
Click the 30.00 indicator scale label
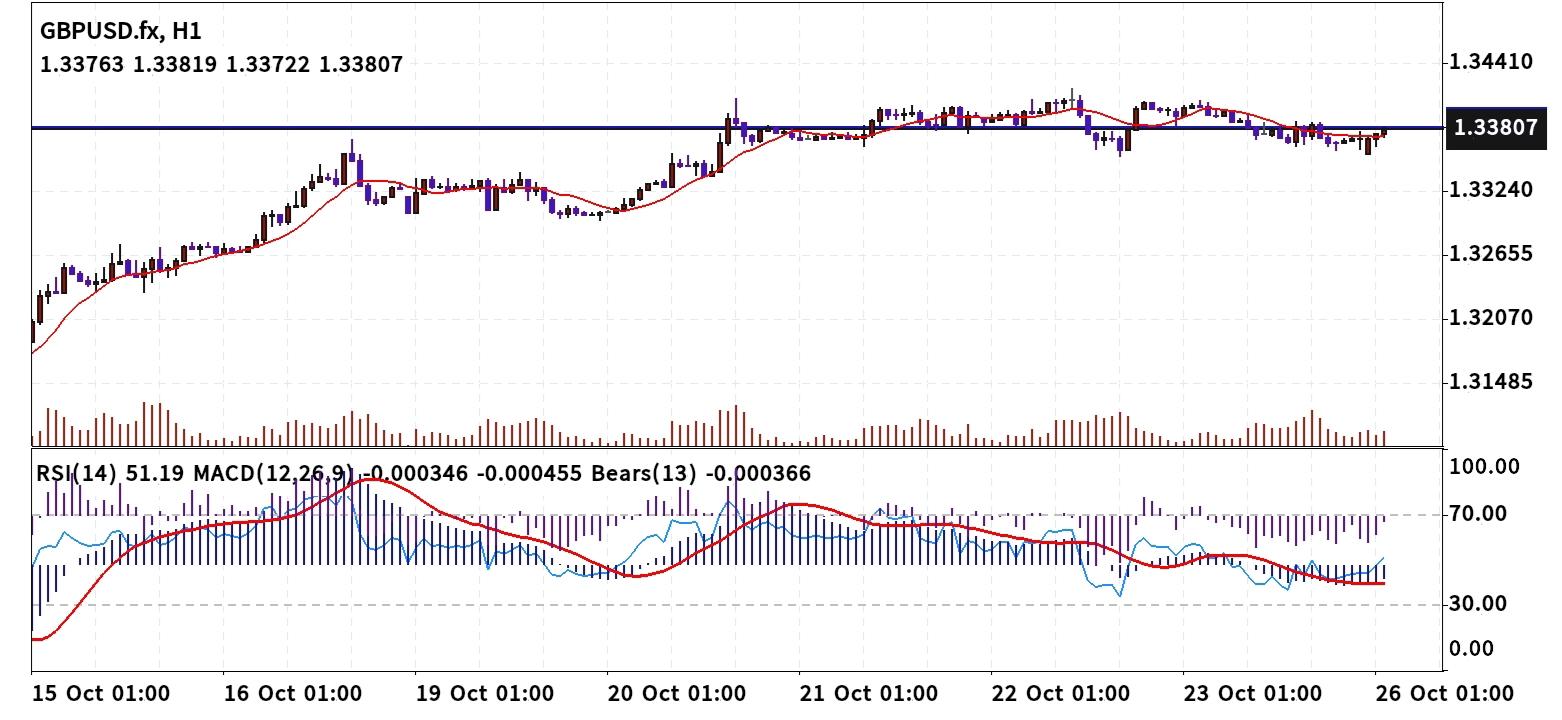click(x=1480, y=604)
